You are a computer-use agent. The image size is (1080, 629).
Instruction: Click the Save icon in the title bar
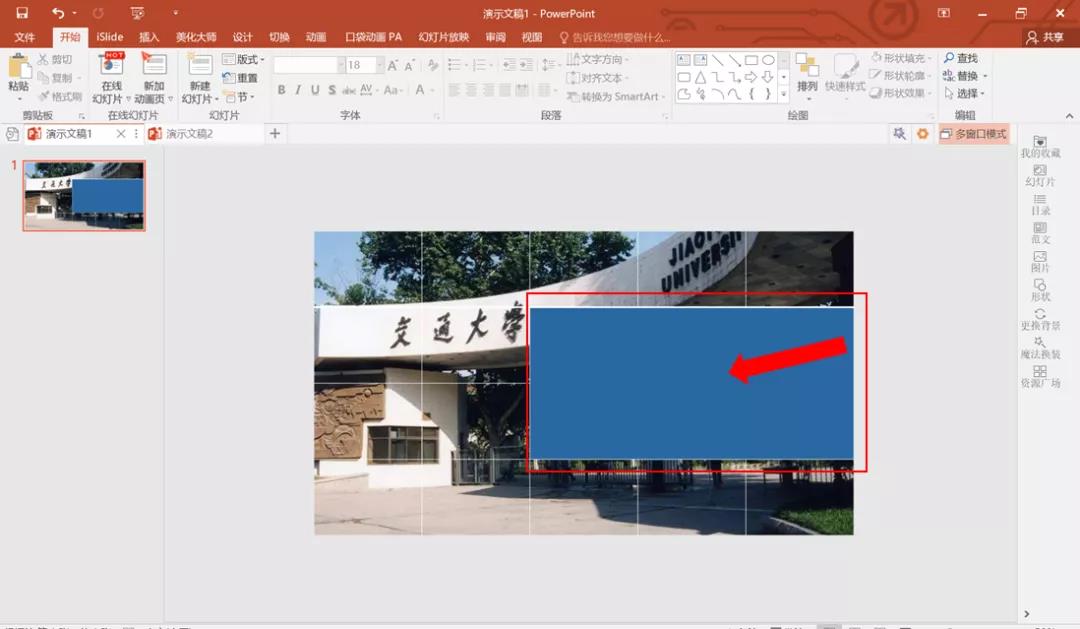coord(22,13)
